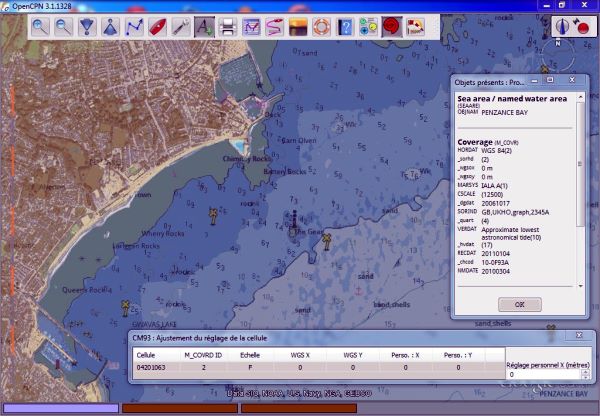
Task: Open the About/Help question mark icon
Action: (345, 27)
